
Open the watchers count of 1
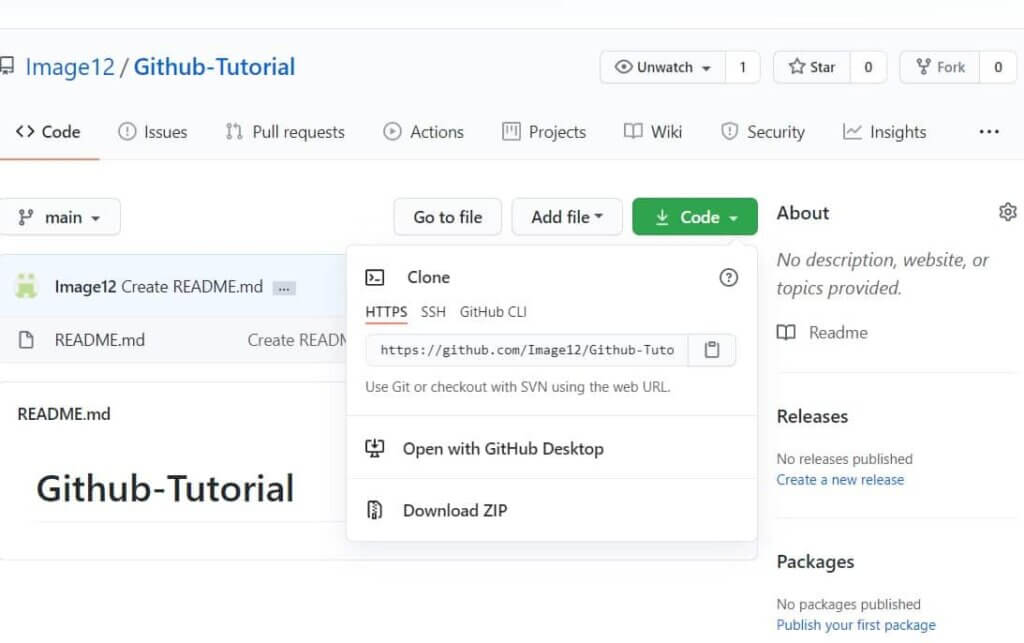coord(743,67)
